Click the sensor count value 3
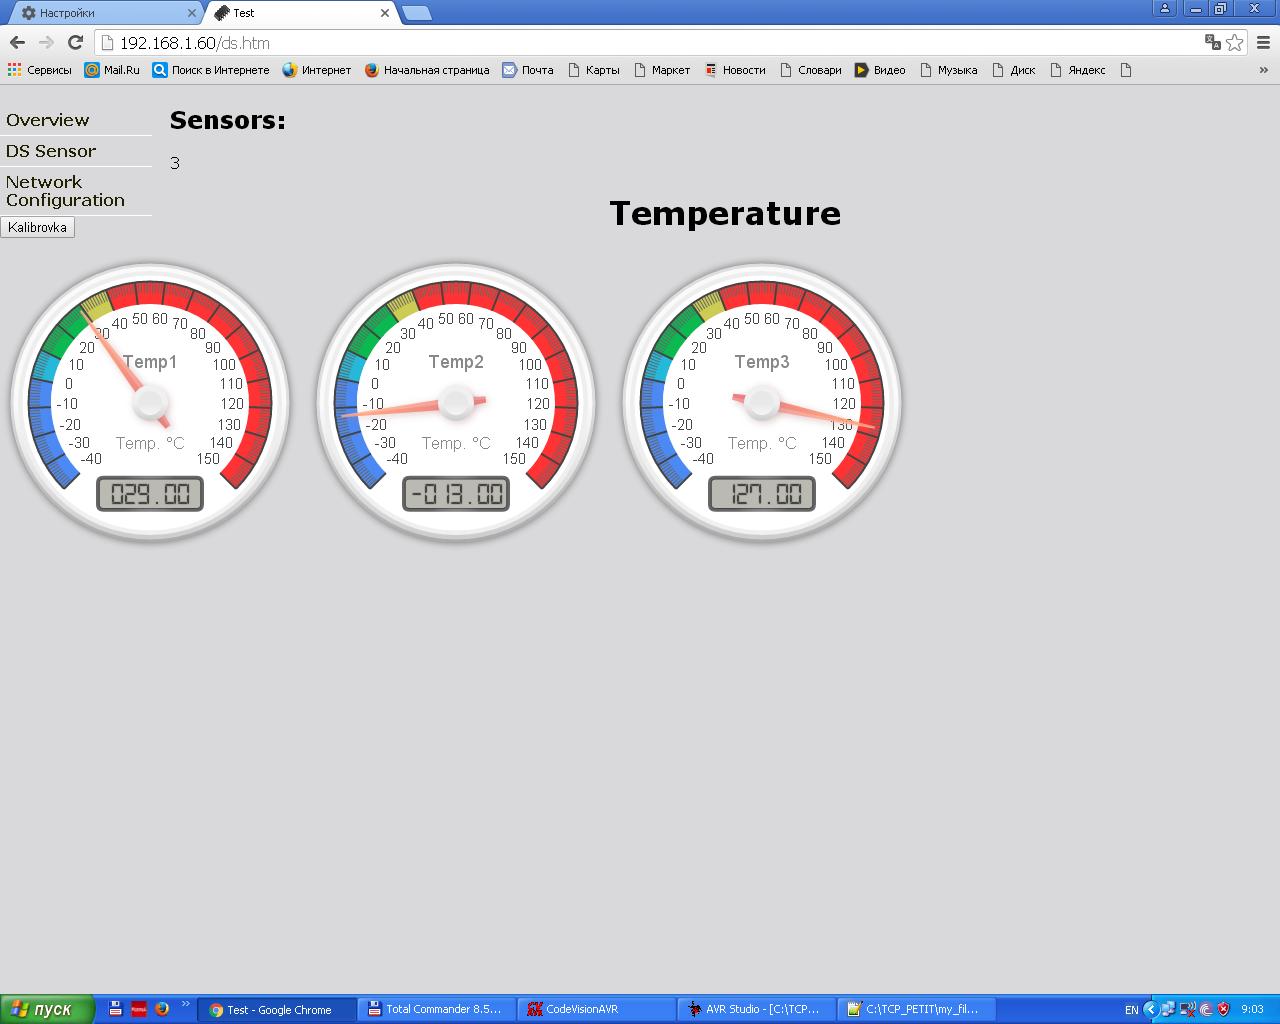 (175, 163)
